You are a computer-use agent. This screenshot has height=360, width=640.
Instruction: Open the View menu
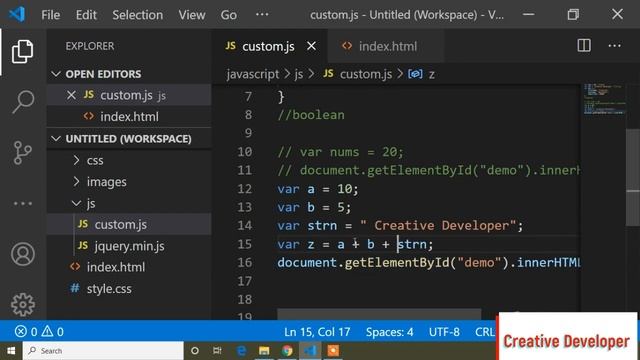click(192, 15)
